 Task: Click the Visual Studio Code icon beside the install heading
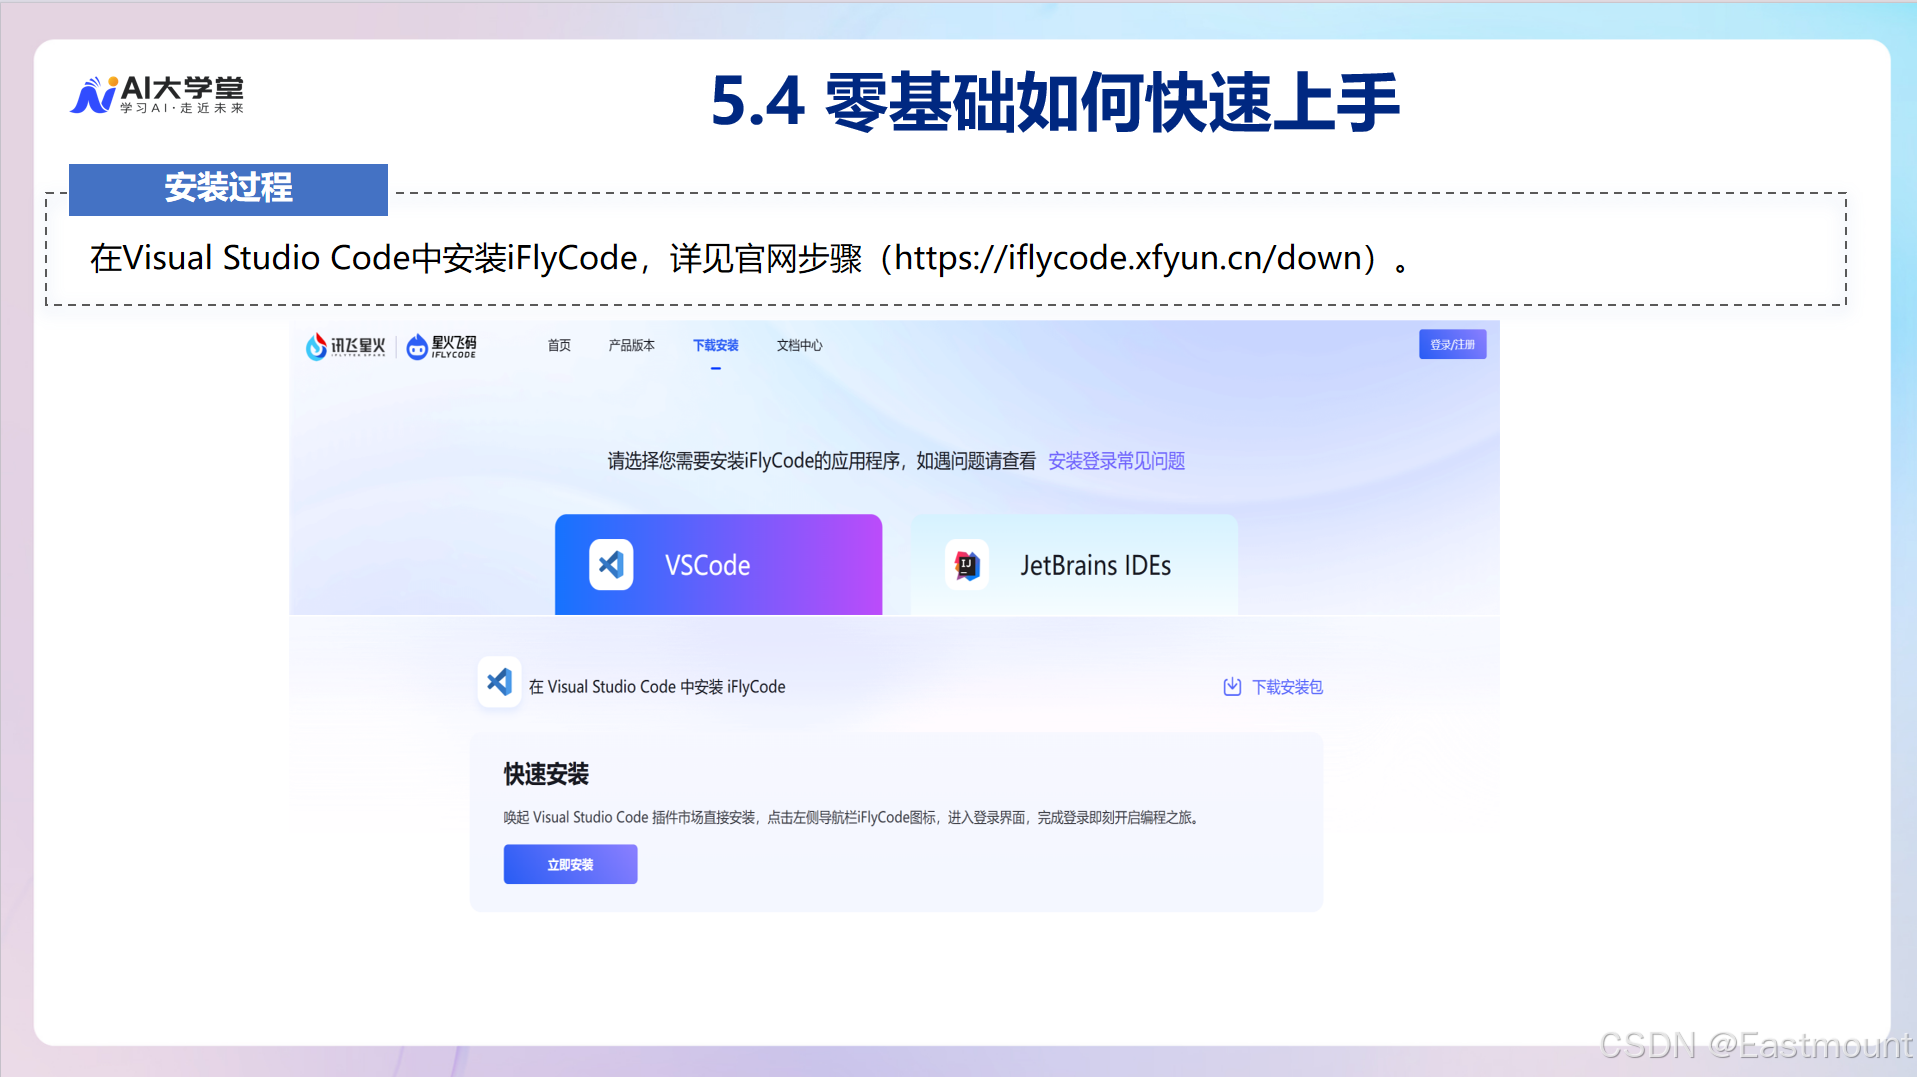[x=500, y=683]
